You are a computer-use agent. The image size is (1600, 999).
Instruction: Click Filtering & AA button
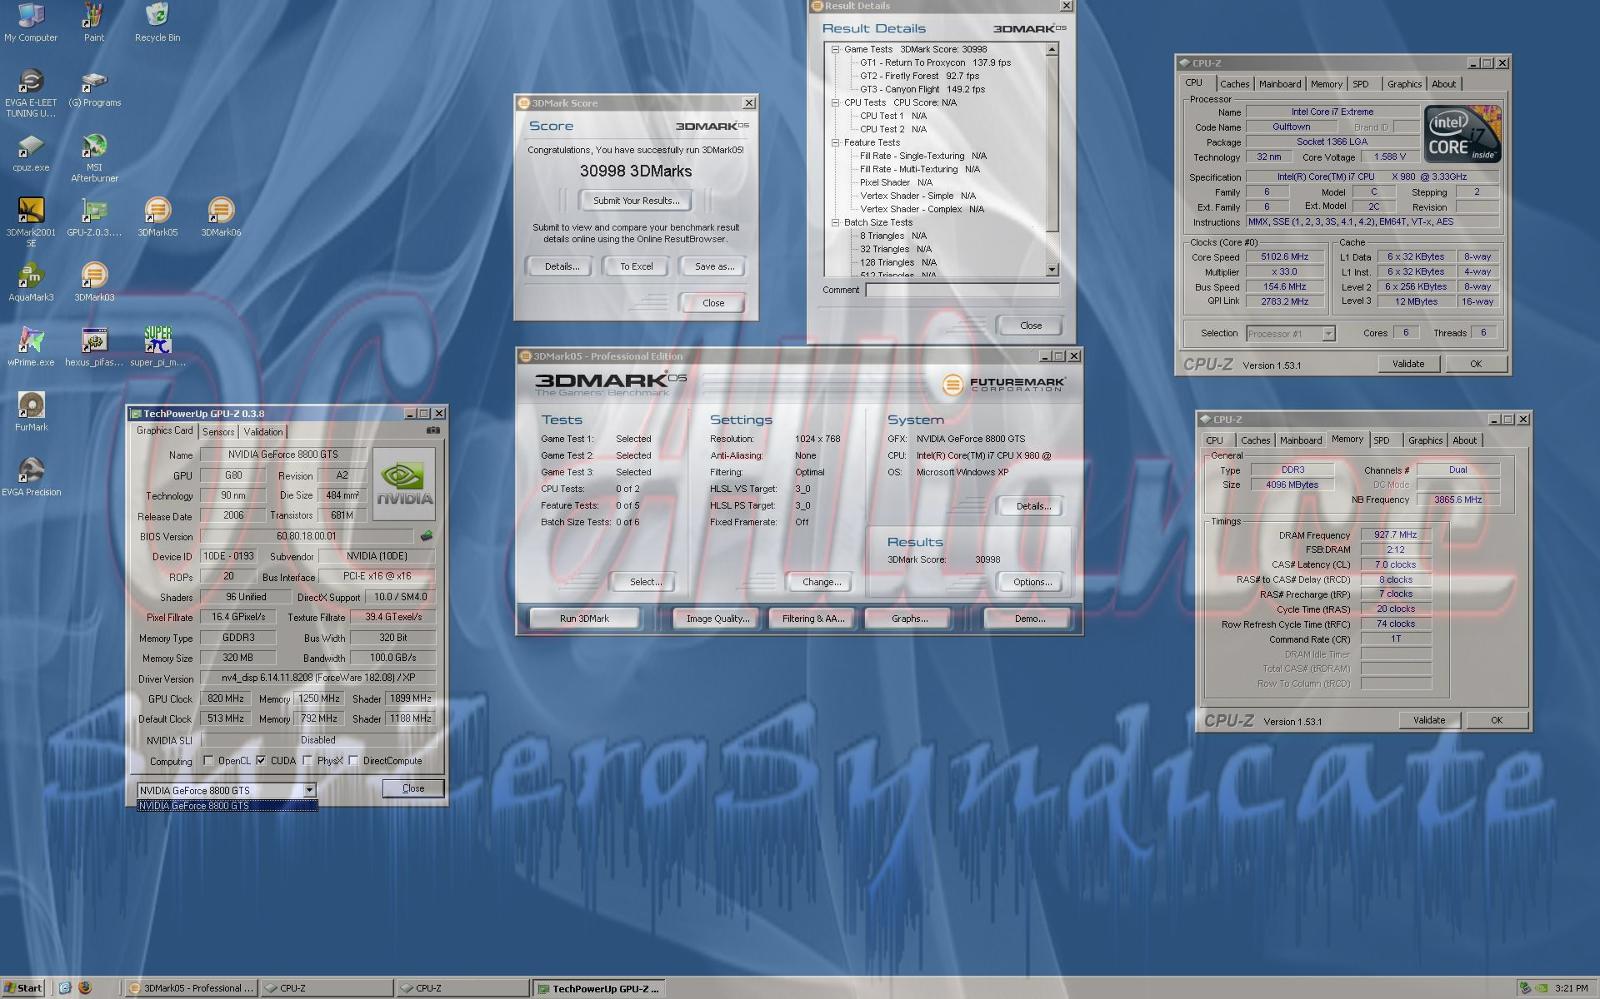click(x=813, y=619)
